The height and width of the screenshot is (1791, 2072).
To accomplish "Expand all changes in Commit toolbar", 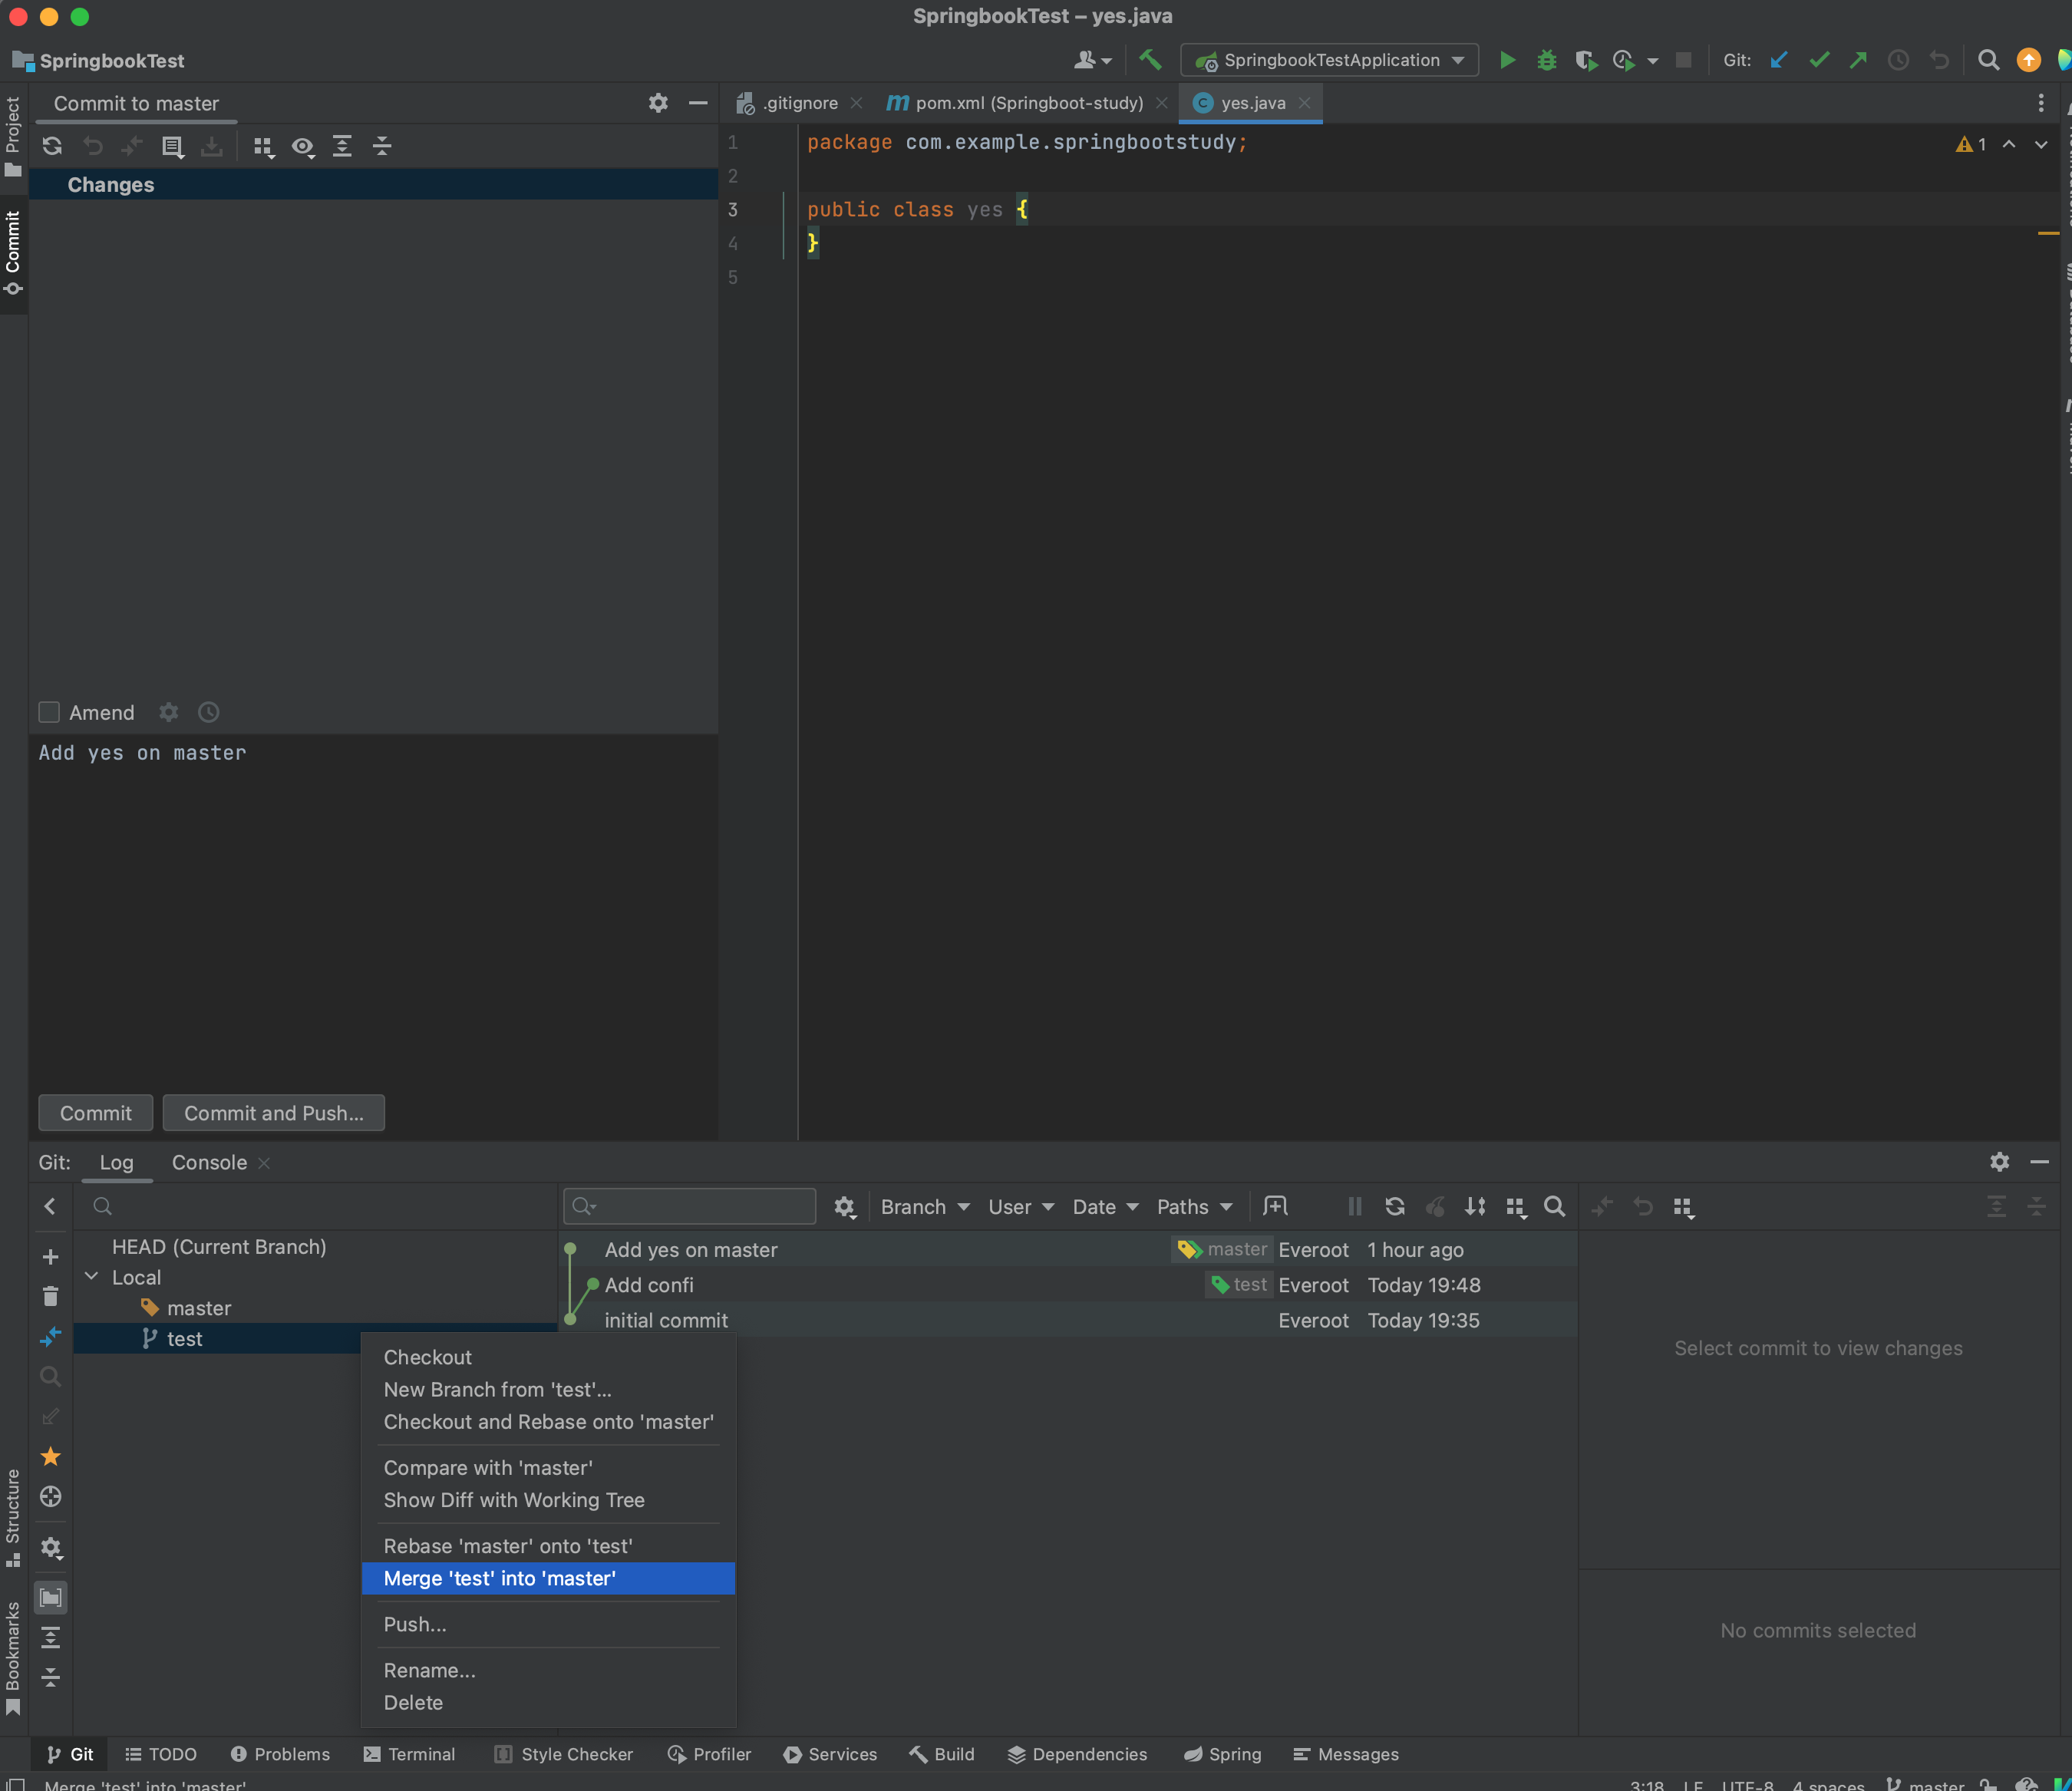I will [342, 146].
